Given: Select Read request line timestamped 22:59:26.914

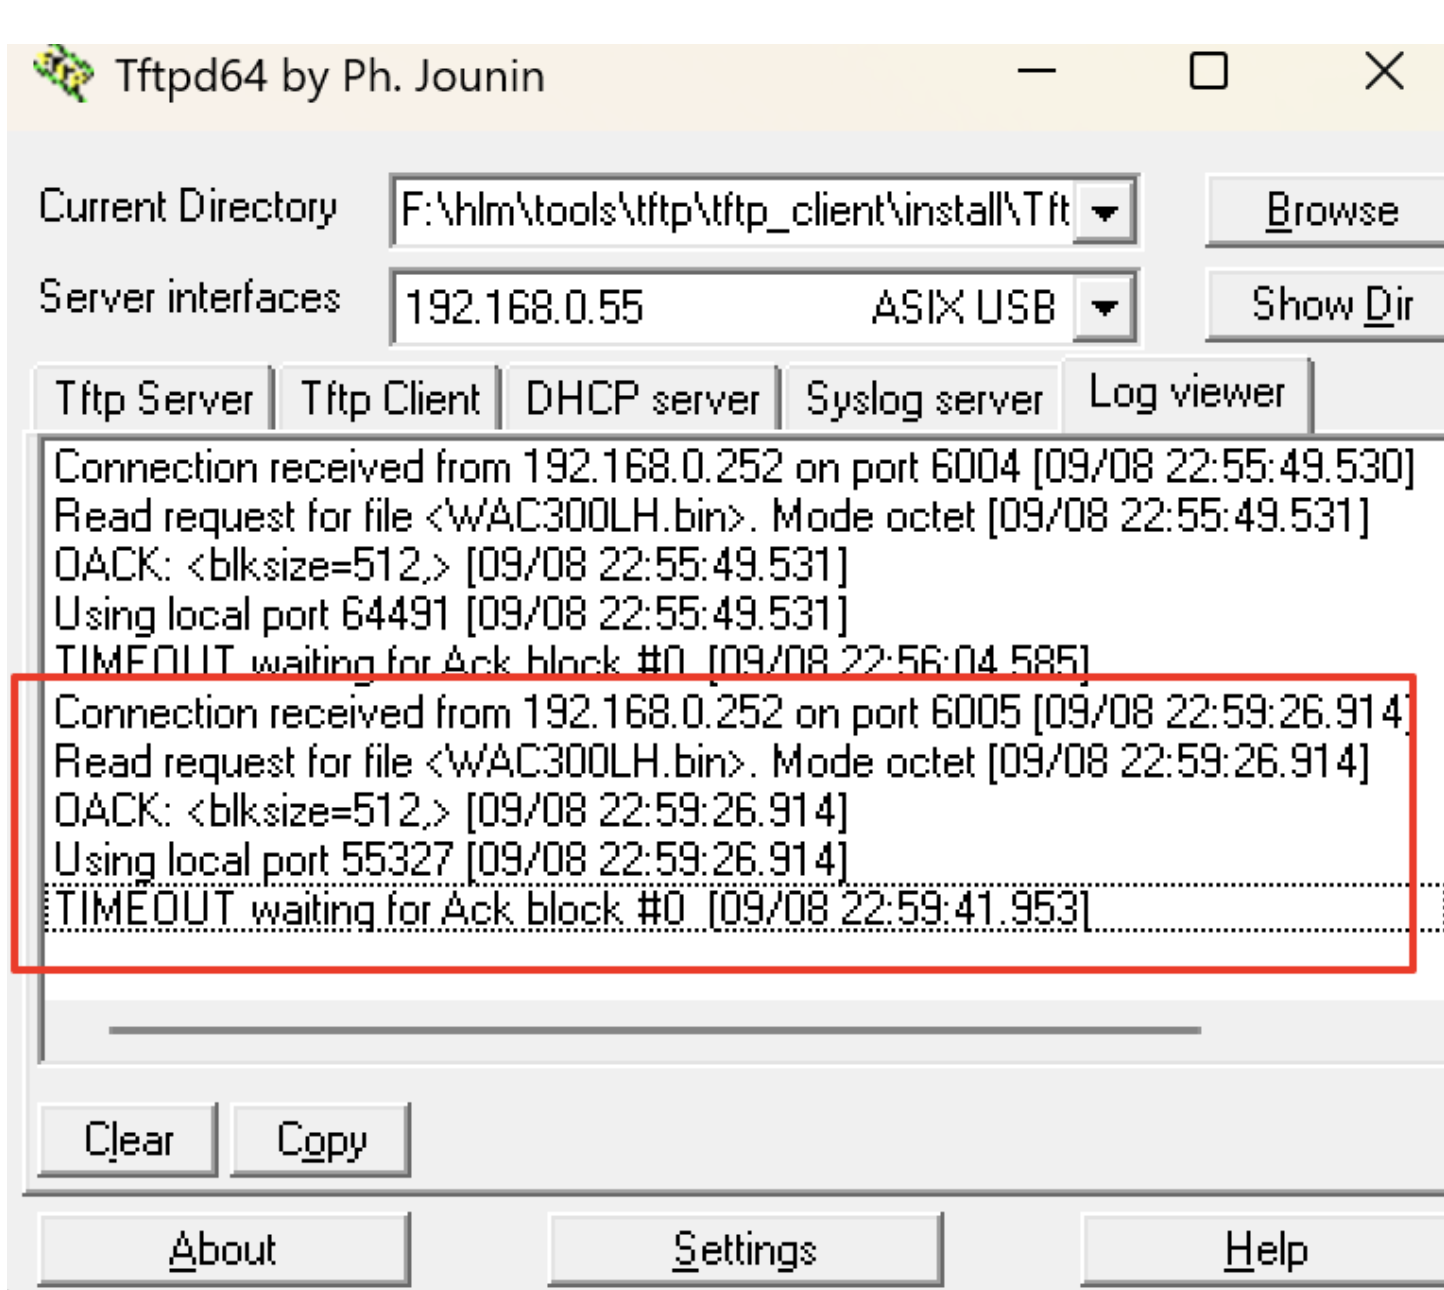Looking at the screenshot, I should pos(711,762).
